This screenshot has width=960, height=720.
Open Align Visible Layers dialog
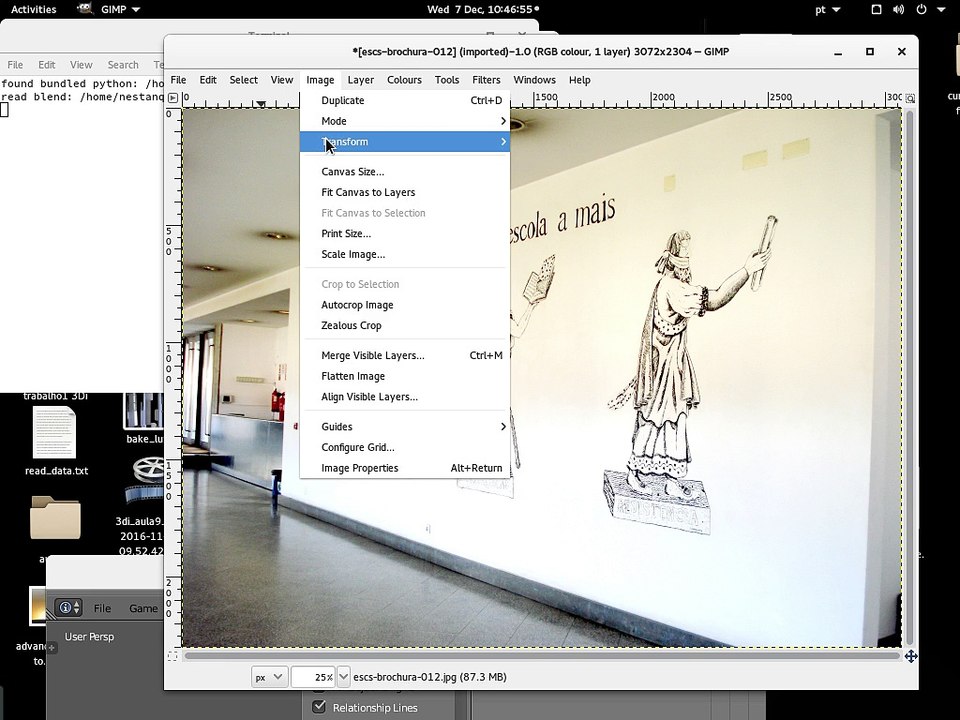[x=405, y=397]
